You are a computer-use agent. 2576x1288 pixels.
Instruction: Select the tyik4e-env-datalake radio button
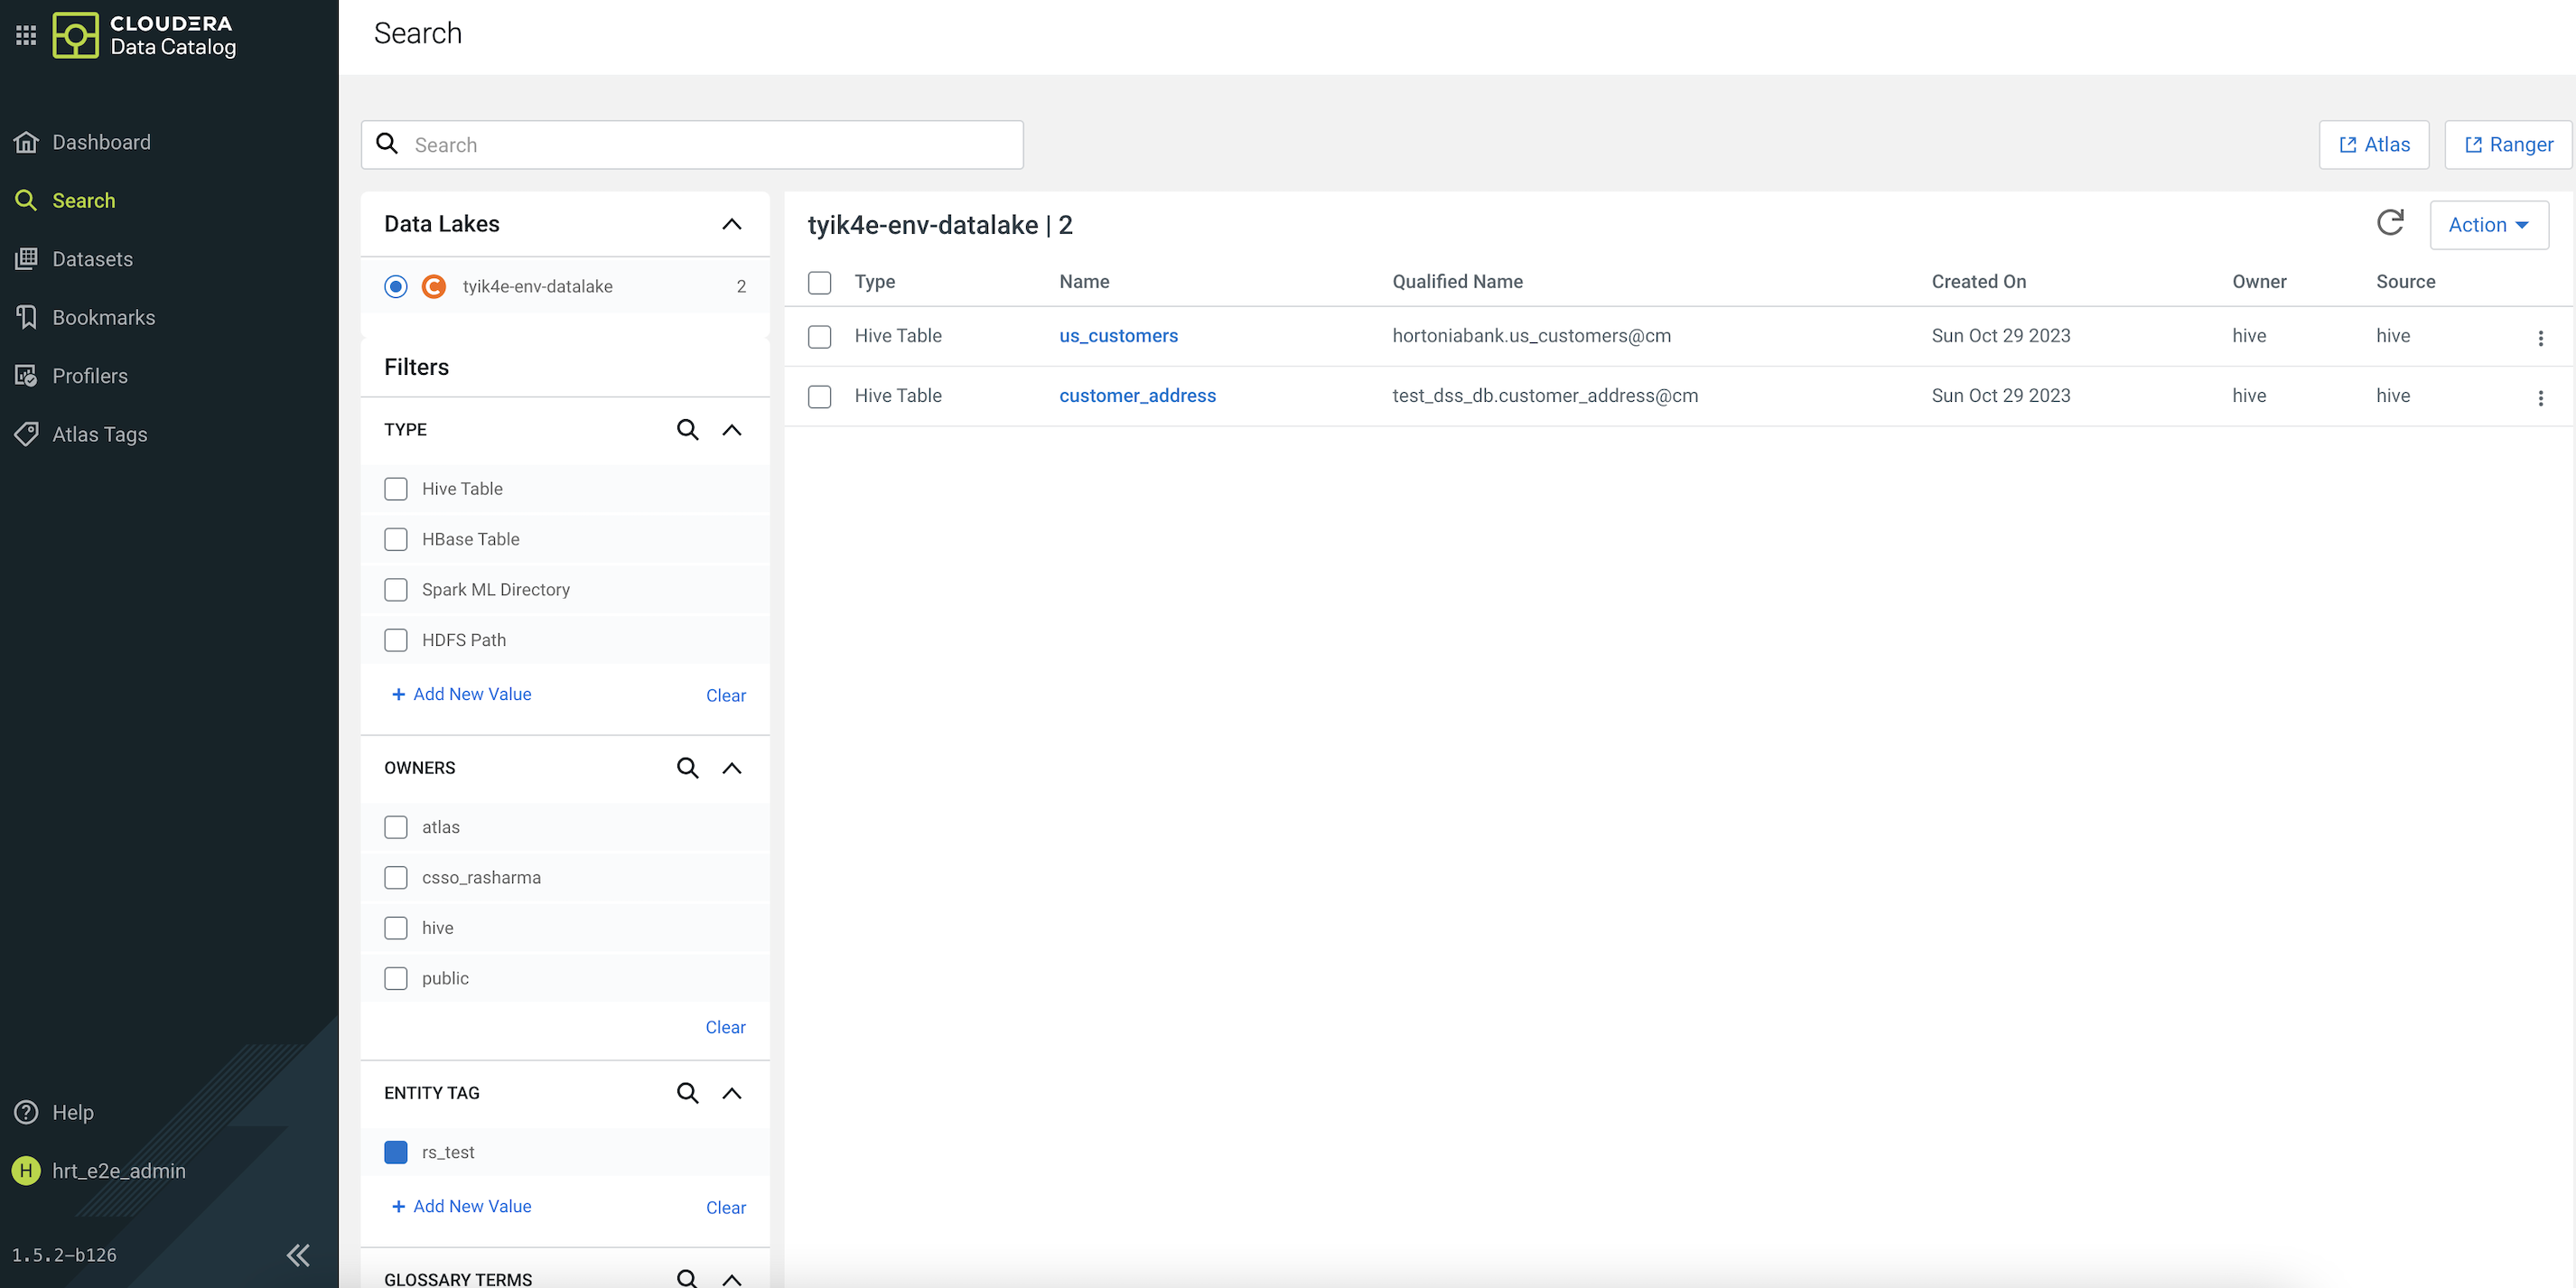coord(396,287)
